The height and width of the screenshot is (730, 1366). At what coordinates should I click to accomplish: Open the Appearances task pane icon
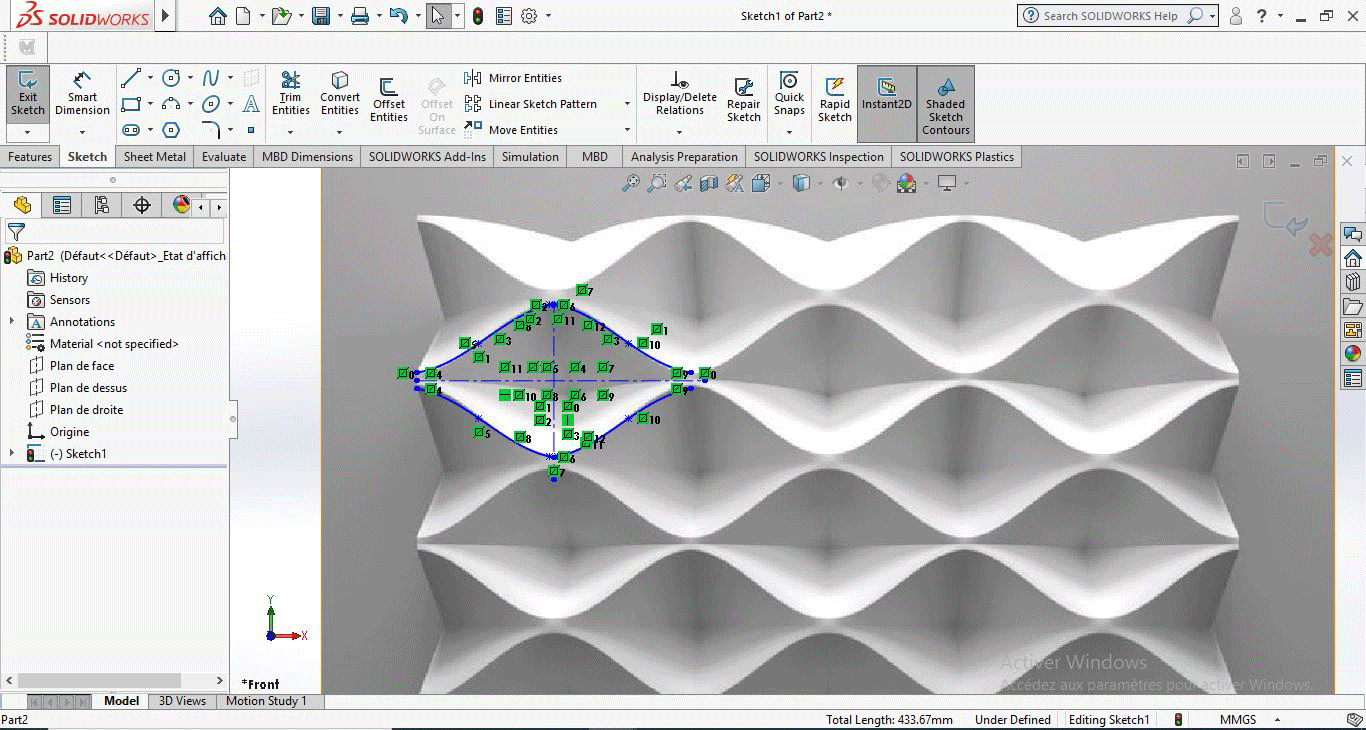[1352, 353]
